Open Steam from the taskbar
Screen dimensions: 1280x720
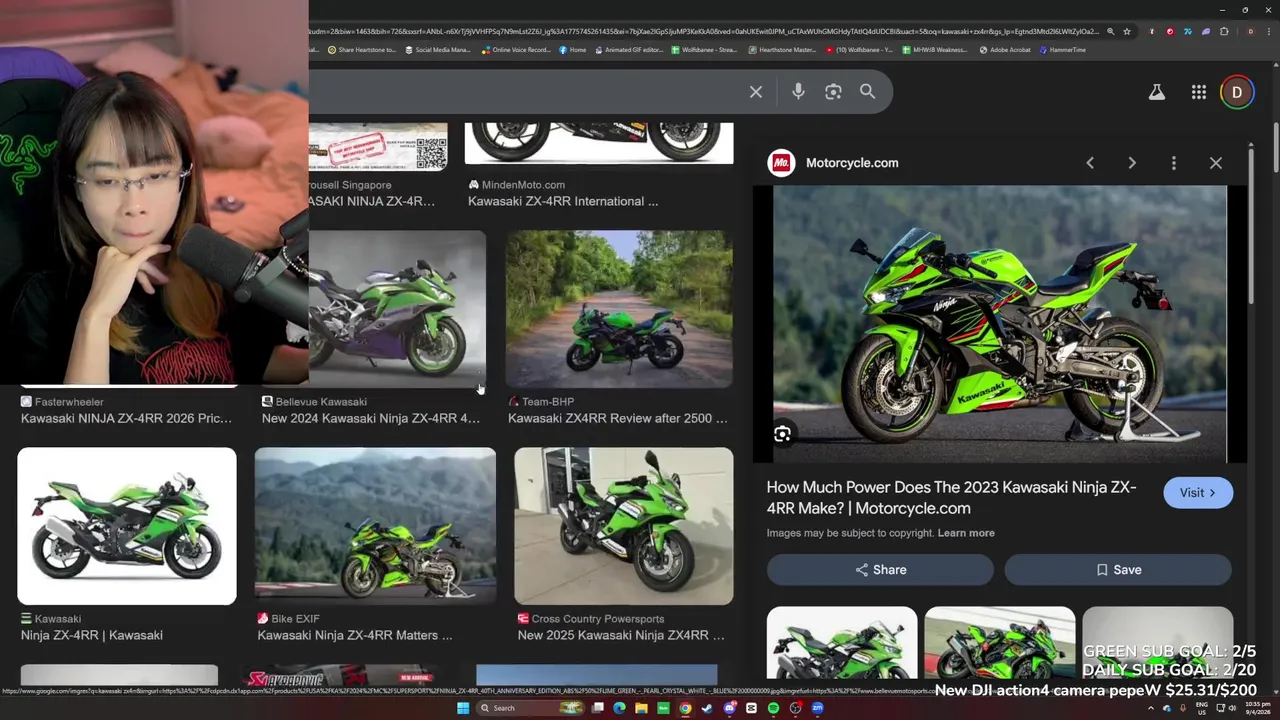point(706,708)
